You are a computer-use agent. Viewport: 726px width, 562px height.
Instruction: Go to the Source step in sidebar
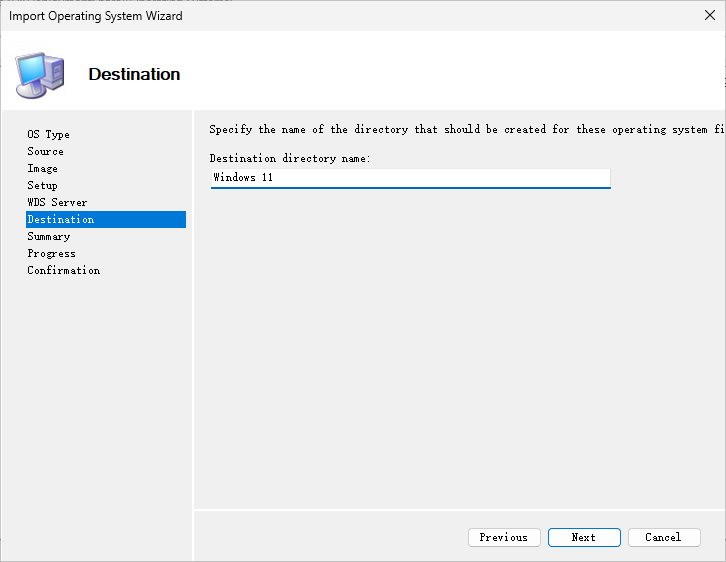coord(45,151)
